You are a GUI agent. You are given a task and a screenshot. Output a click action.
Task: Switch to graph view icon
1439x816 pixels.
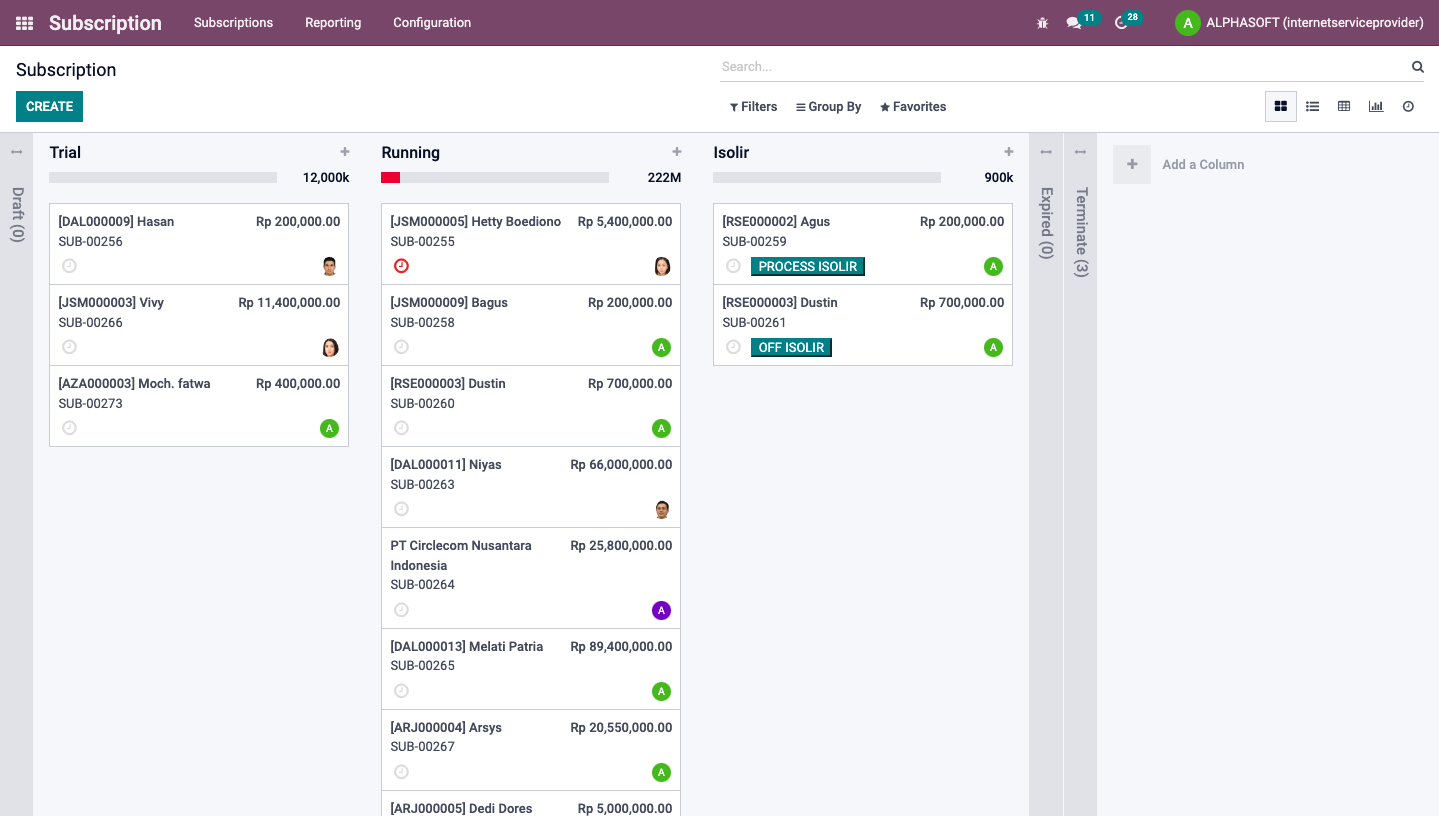pos(1376,106)
